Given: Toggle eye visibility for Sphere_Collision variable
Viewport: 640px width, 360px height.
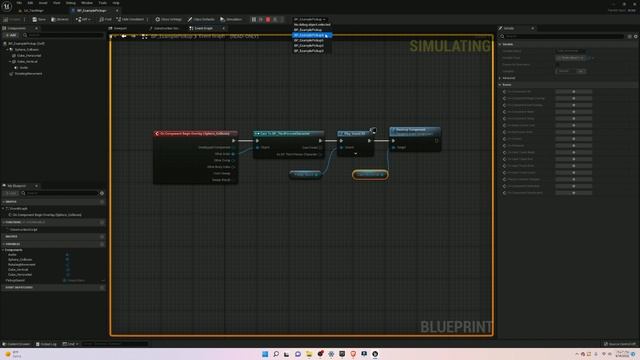Looking at the screenshot, I should 67,260.
